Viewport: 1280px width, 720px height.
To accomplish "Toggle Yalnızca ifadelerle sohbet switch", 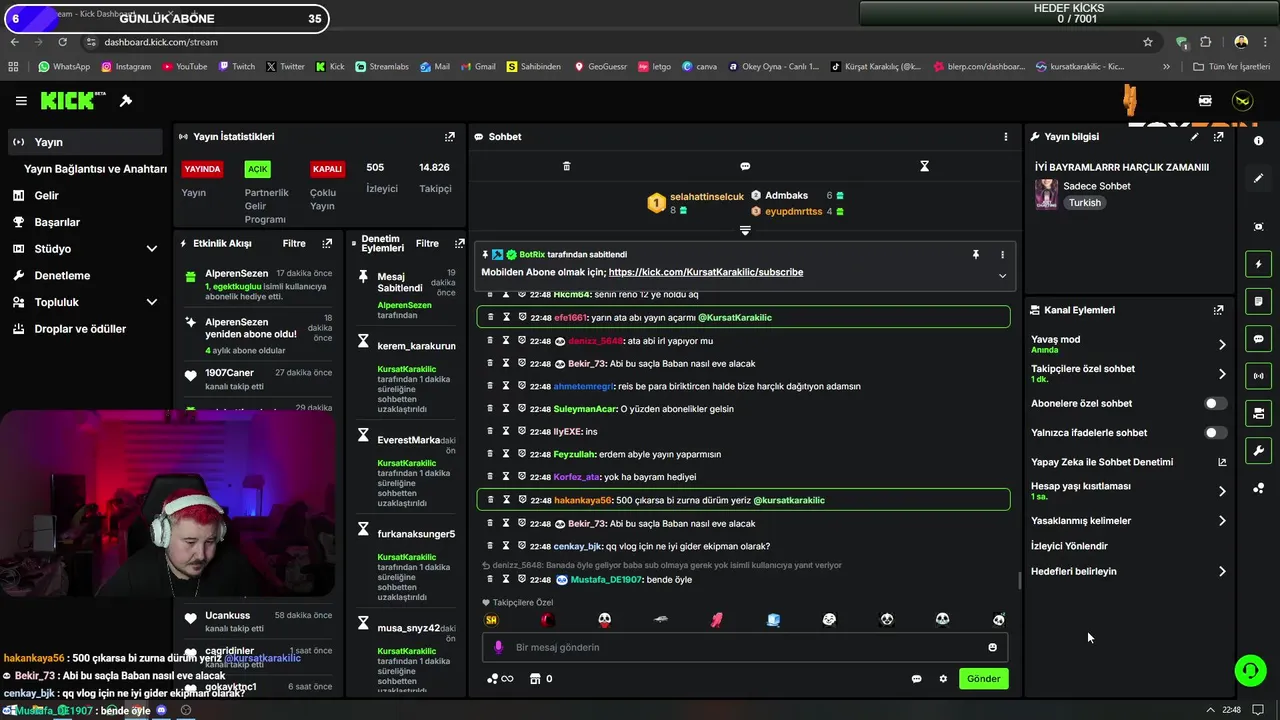I will click(1215, 433).
